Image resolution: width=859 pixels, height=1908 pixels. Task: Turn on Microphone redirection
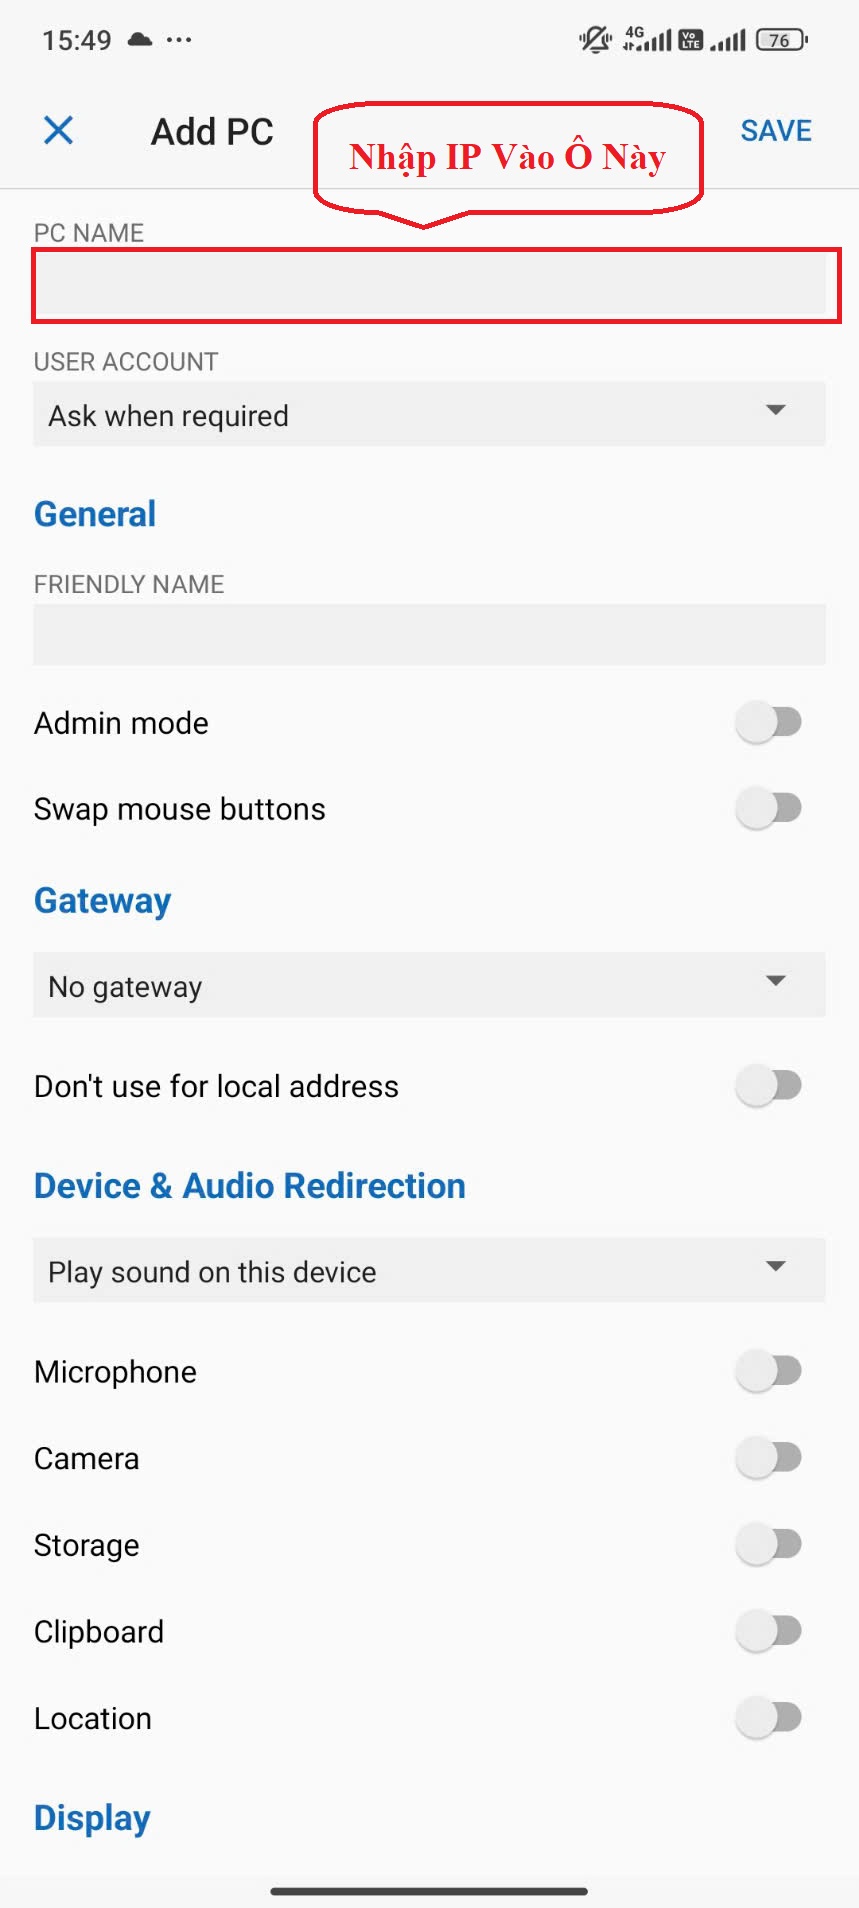coord(769,1371)
